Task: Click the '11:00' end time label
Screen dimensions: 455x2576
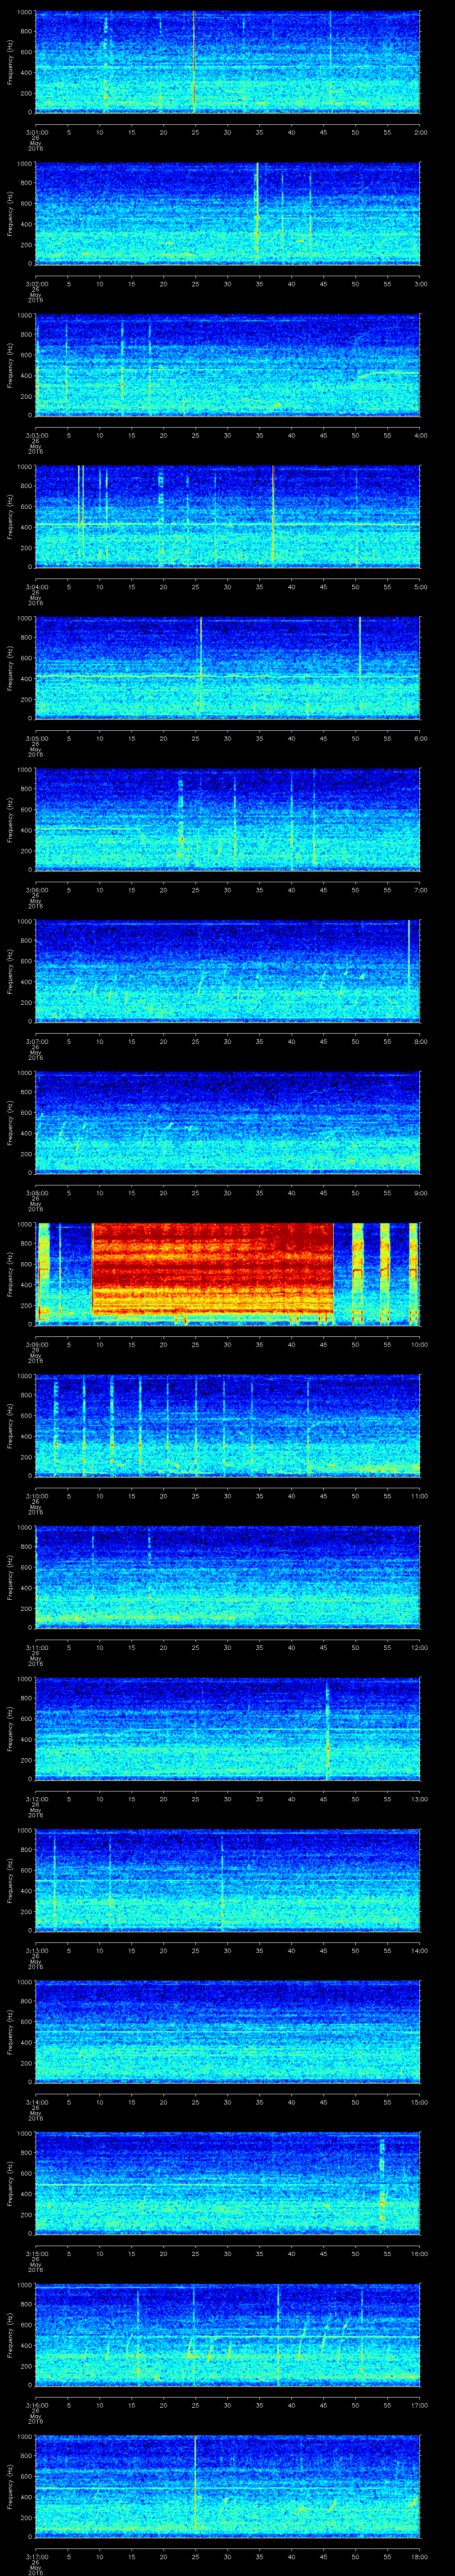Action: pos(420,1495)
